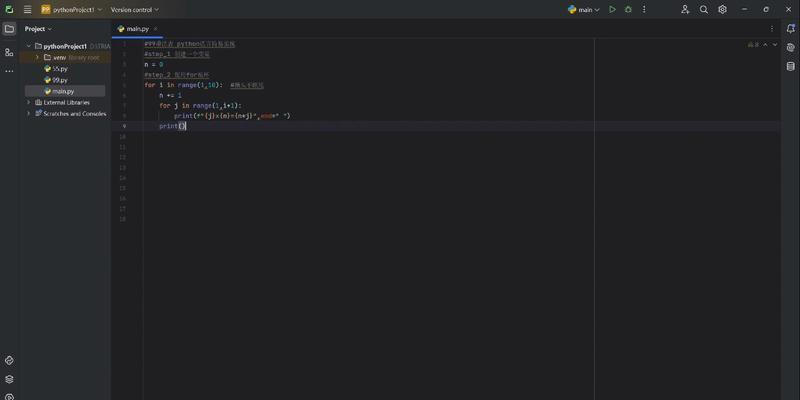Collapse the pythonProject1 root folder

[x=29, y=46]
